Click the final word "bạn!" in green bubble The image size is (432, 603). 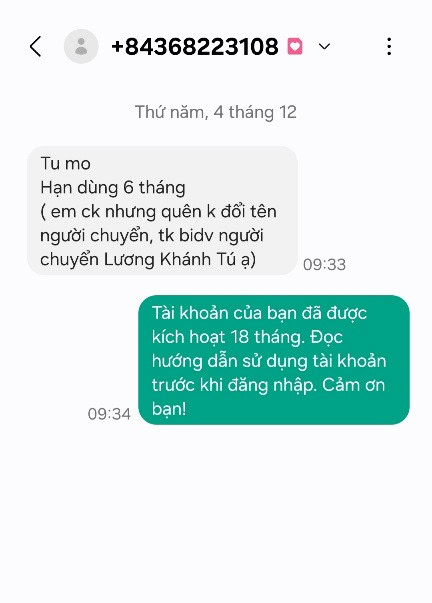pos(169,409)
